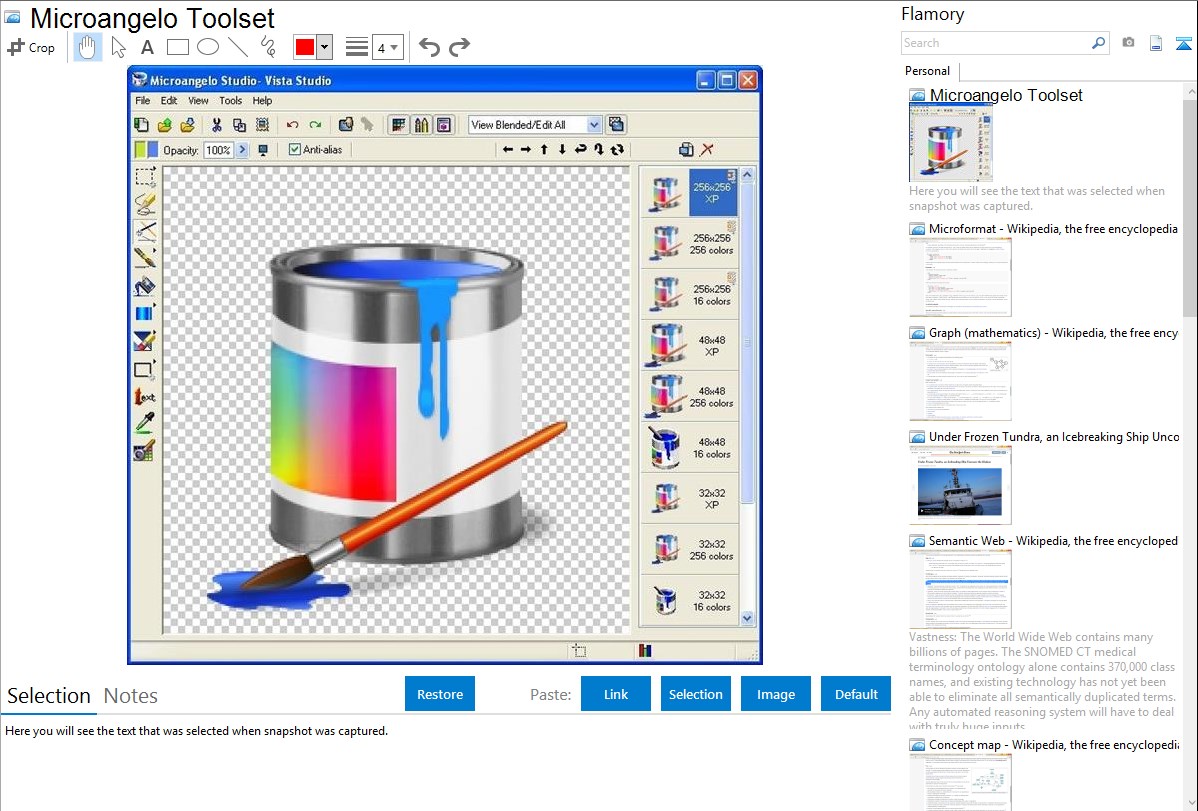The width and height of the screenshot is (1198, 811).
Task: Select the ellipse shape tool
Action: [x=208, y=47]
